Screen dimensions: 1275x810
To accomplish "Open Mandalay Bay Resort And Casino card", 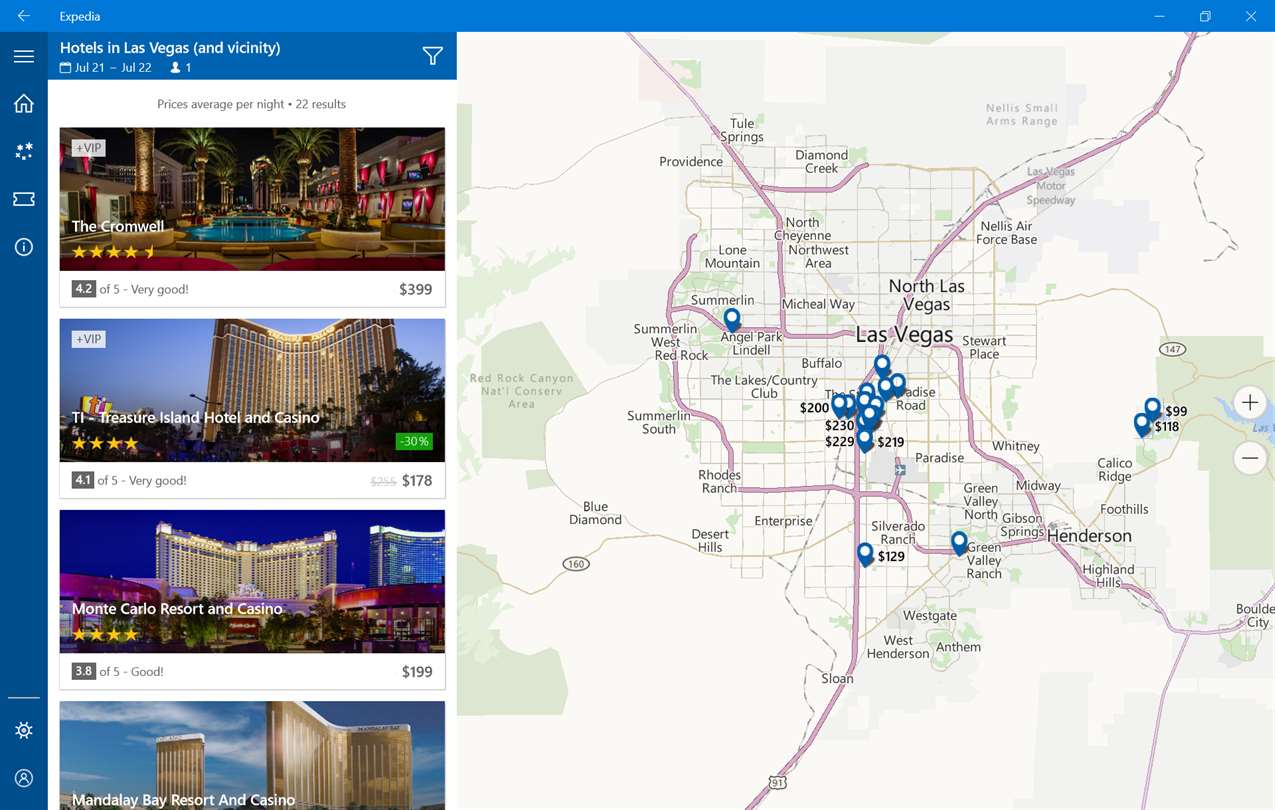I will (x=252, y=755).
